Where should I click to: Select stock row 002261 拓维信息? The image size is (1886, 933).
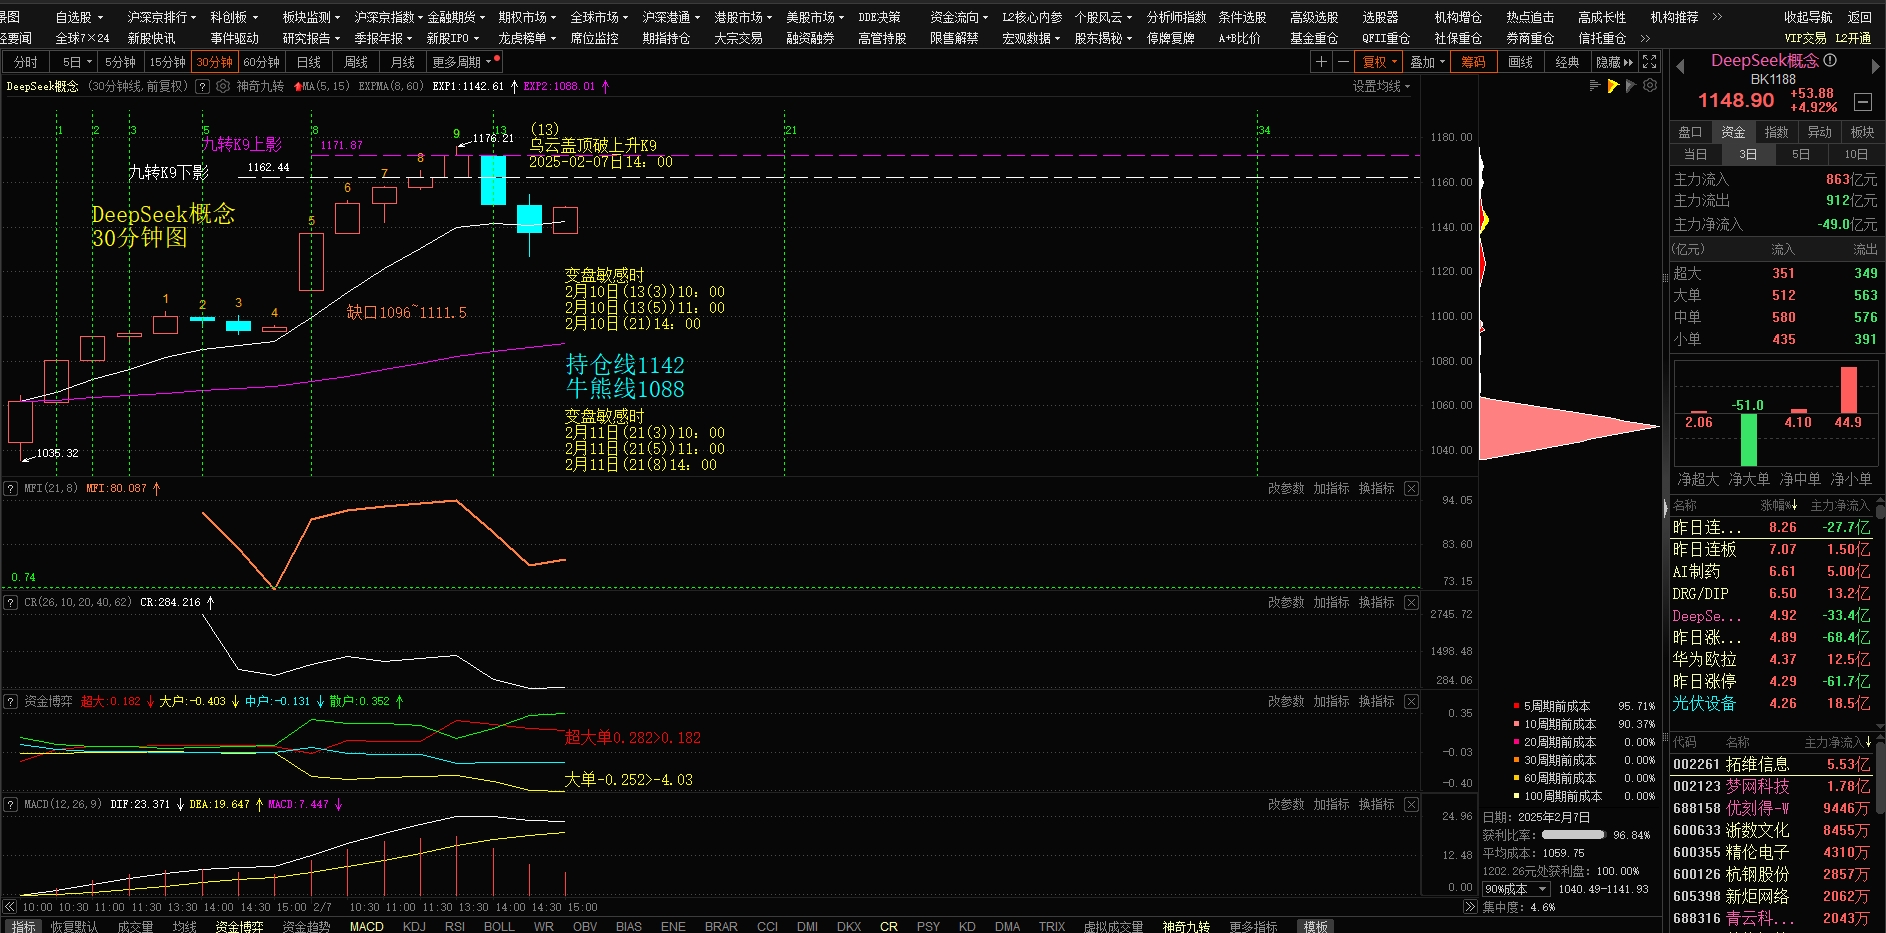(x=1771, y=764)
